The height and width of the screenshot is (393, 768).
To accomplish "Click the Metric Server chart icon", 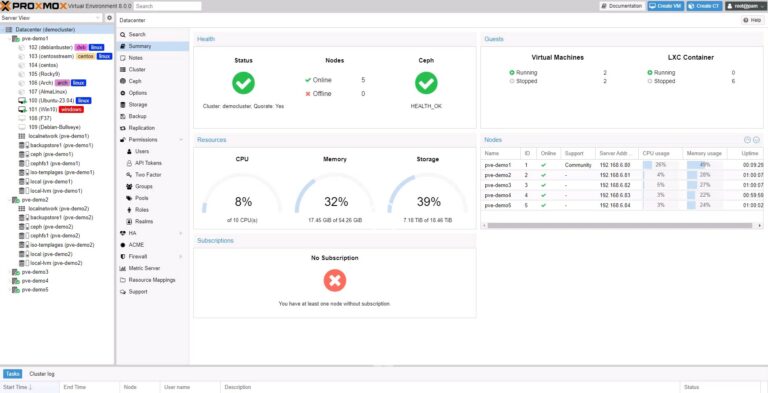I will [123, 269].
